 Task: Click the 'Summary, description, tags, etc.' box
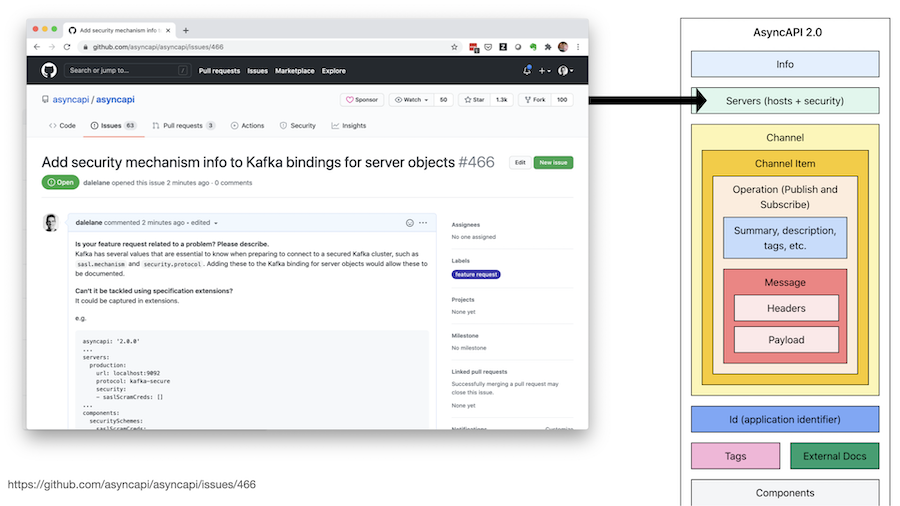click(785, 238)
